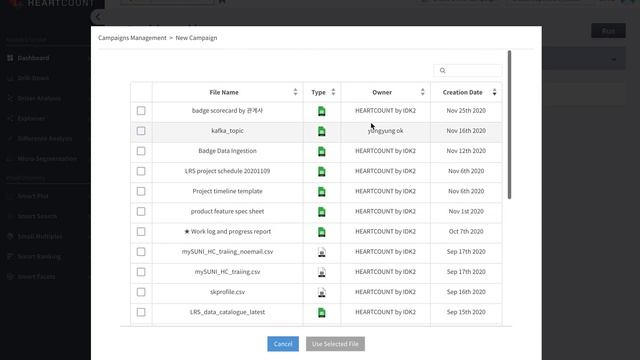This screenshot has width=640, height=360.
Task: Click Use Selected File button
Action: pos(335,344)
